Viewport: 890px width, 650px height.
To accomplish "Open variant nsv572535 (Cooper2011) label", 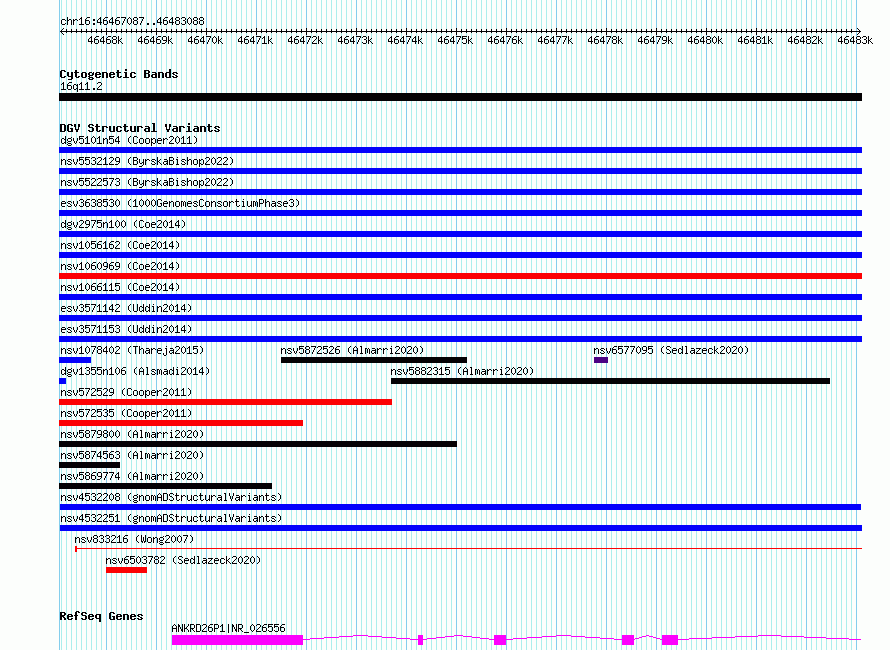I will (126, 413).
